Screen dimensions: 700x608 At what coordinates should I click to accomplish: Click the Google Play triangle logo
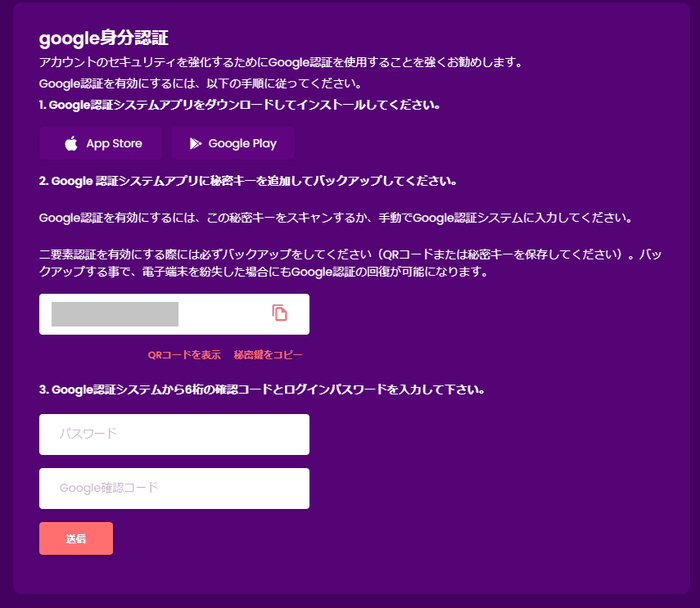pyautogui.click(x=195, y=144)
